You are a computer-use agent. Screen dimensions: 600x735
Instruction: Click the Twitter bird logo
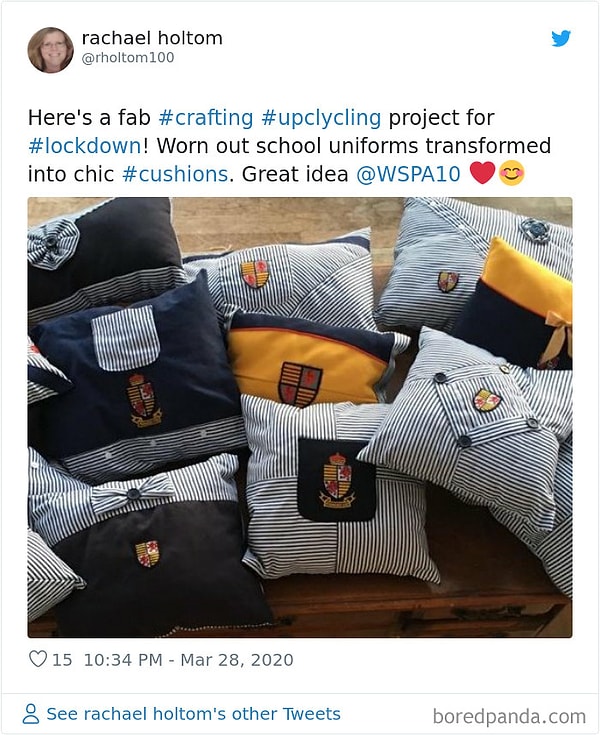(561, 38)
